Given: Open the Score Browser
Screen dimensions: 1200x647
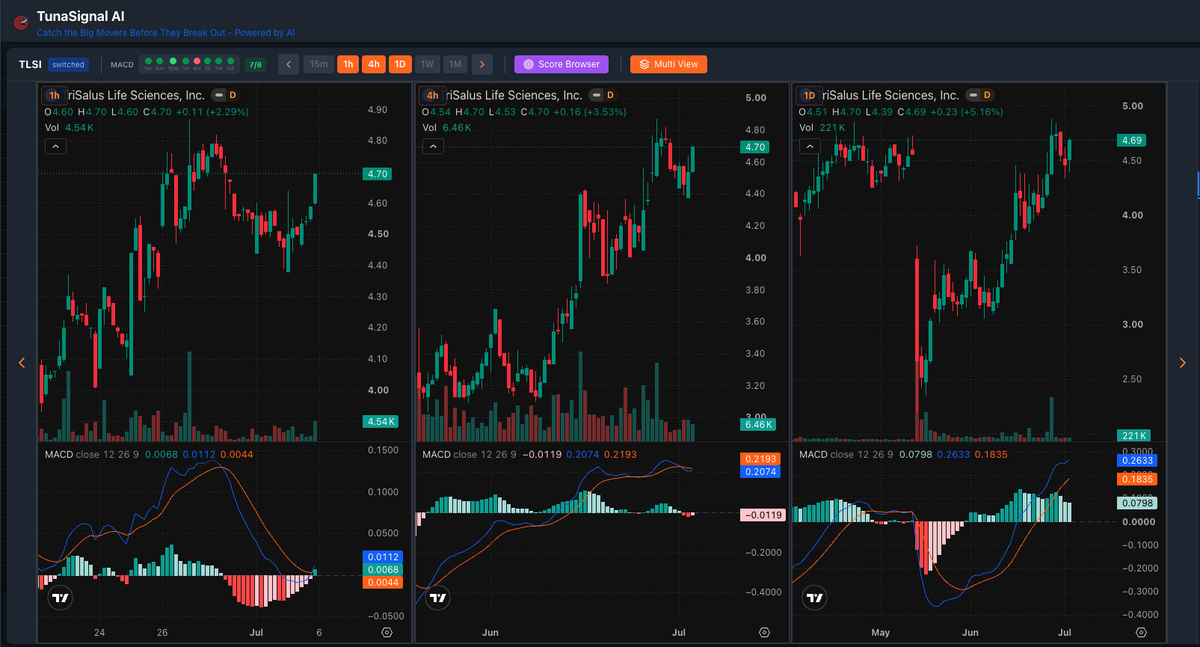Looking at the screenshot, I should coord(561,64).
